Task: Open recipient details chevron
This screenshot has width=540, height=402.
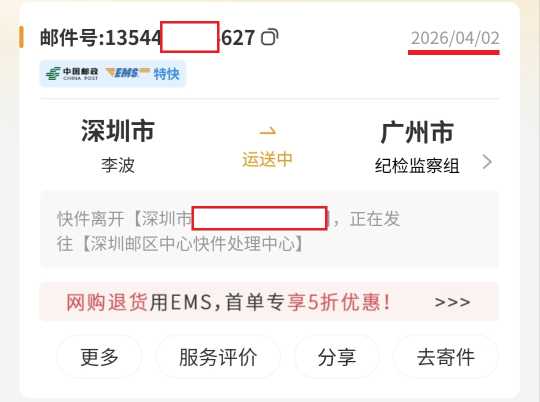Action: pos(487,162)
